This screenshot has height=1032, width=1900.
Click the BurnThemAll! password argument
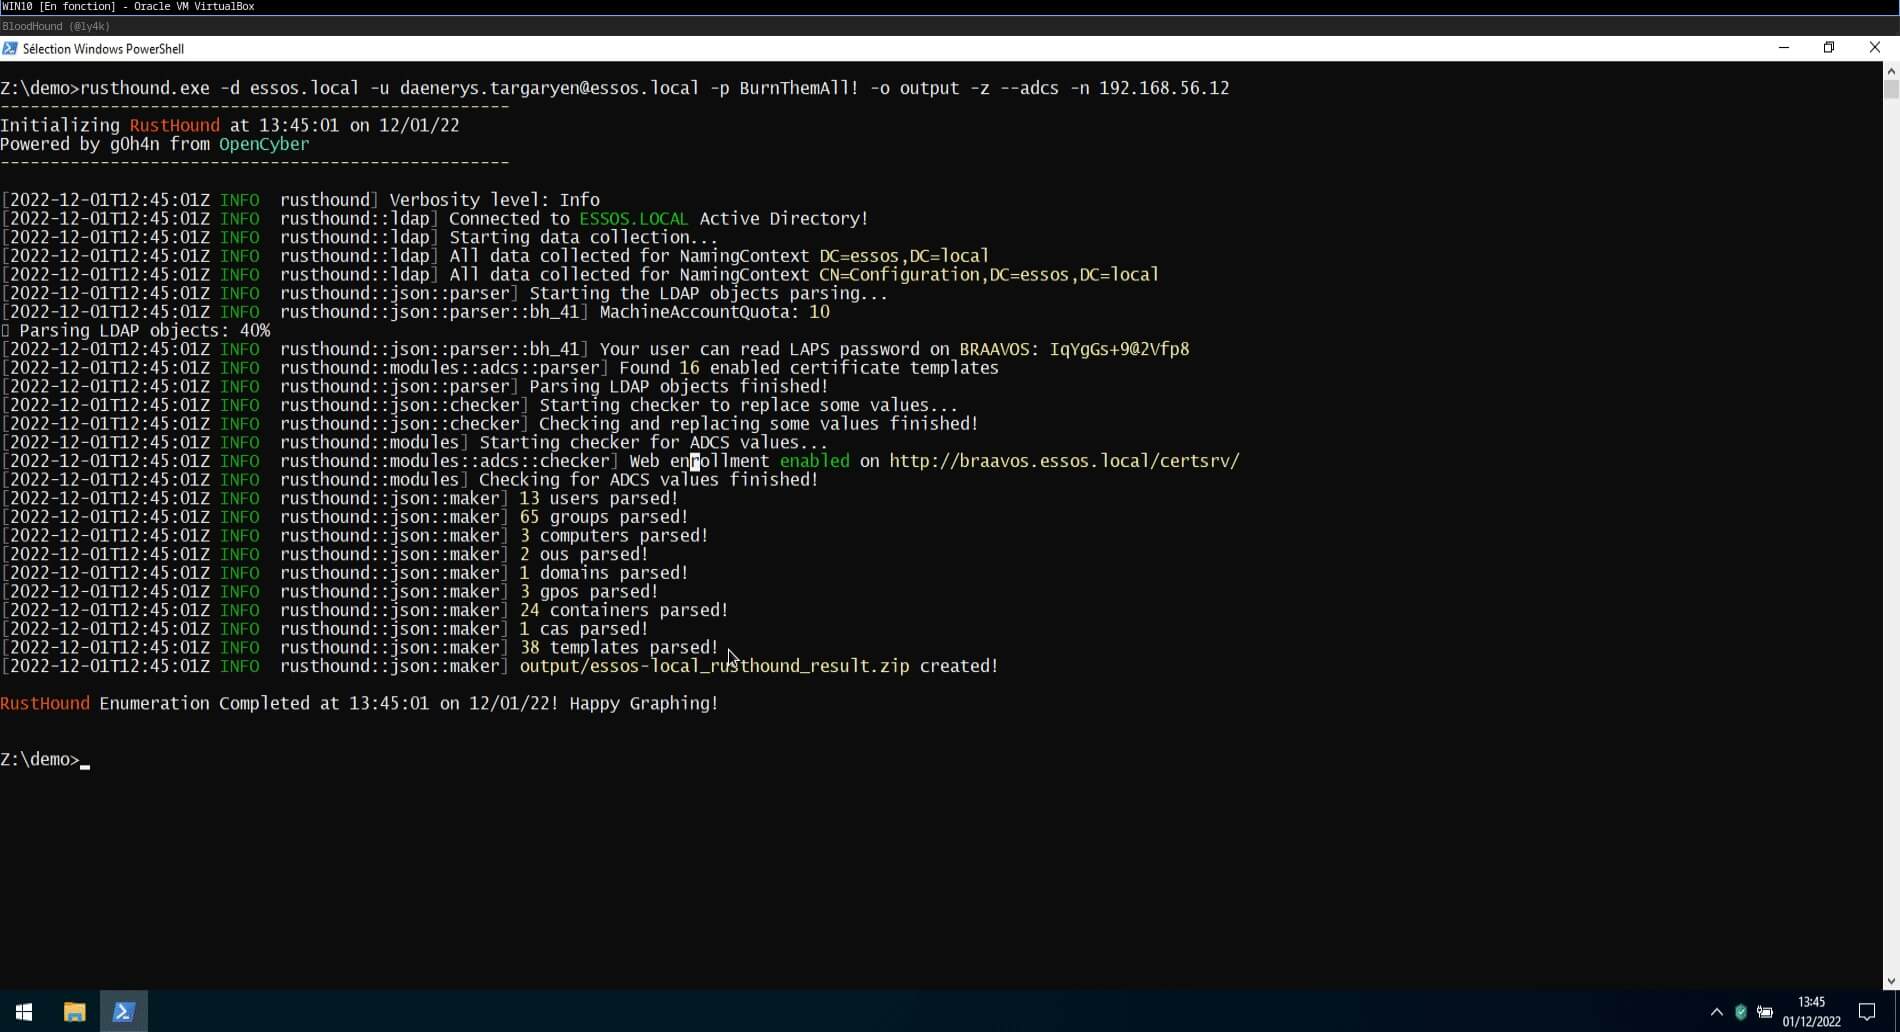(x=799, y=88)
